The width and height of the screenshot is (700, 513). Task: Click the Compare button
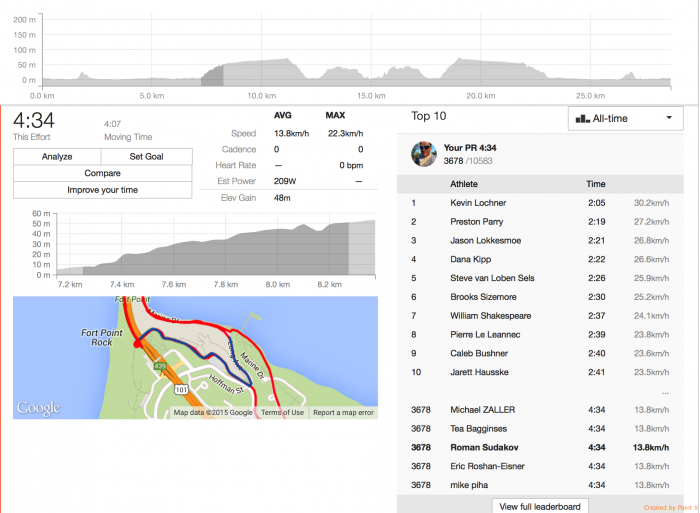click(102, 173)
